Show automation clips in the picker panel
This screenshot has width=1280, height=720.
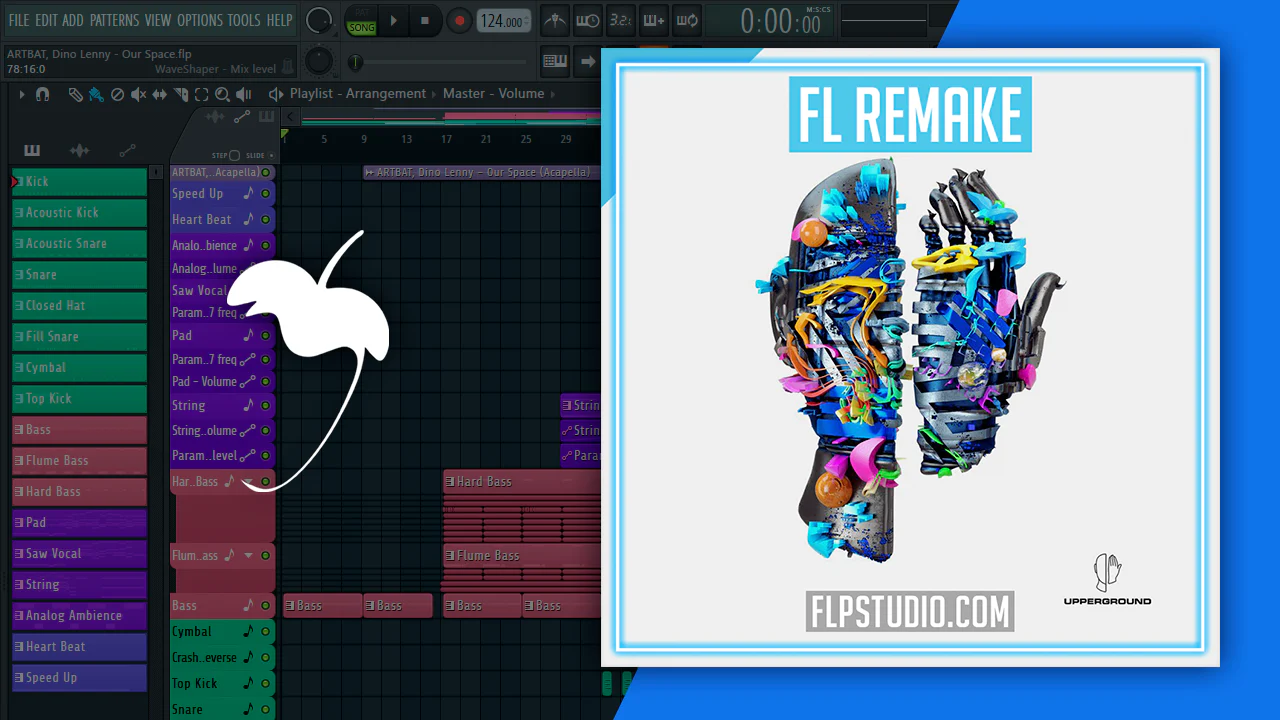127,151
